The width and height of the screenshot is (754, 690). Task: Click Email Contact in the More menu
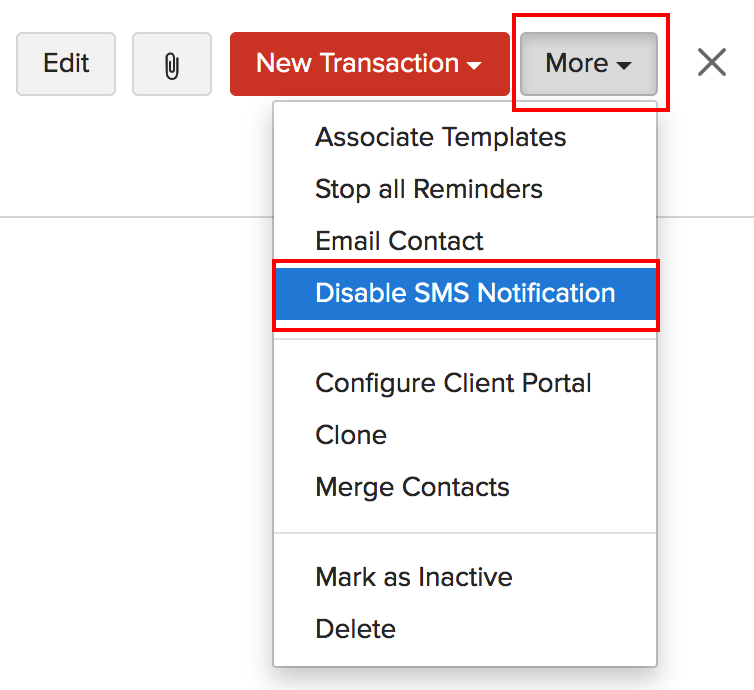(399, 241)
